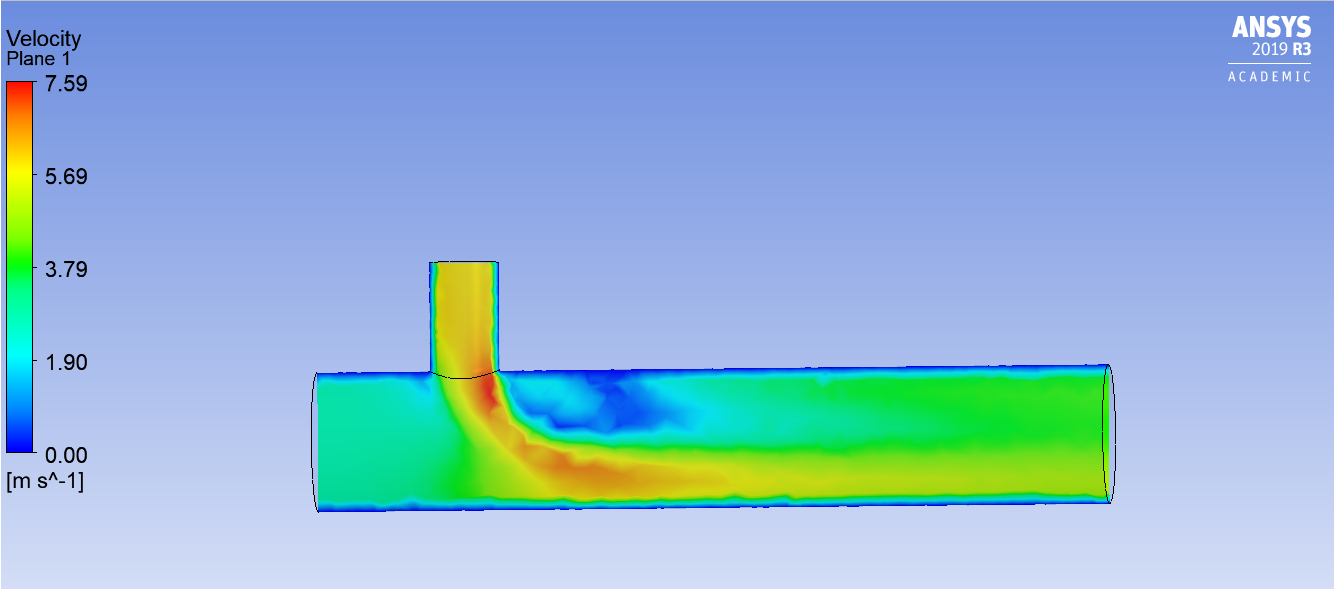This screenshot has height=589, width=1334.
Task: Click the red top of the color bar
Action: [19, 90]
